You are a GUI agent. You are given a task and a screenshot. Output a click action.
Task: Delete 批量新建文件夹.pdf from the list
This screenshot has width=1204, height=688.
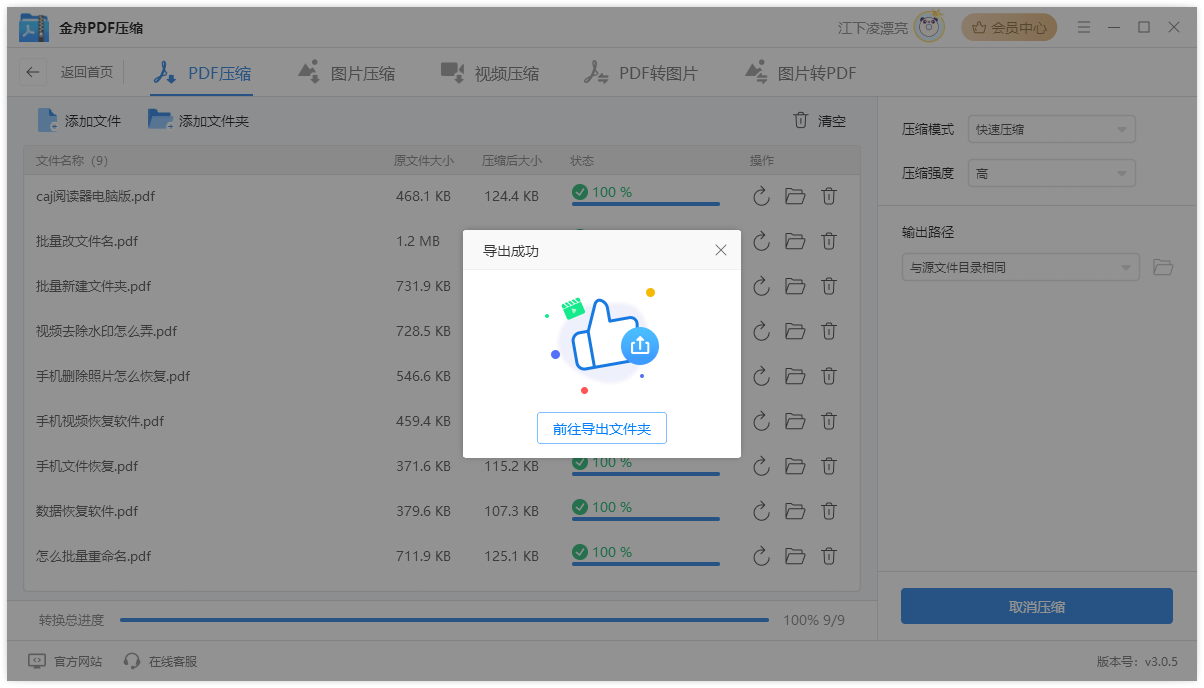[829, 286]
